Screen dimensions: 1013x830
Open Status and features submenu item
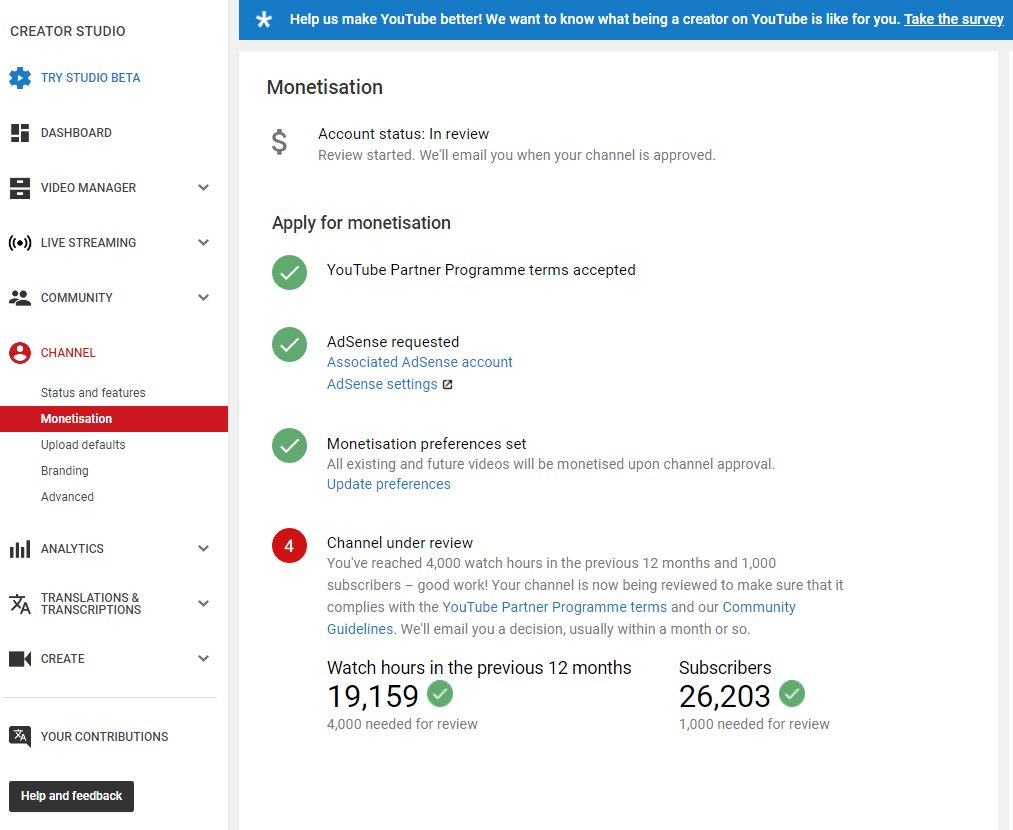tap(93, 393)
